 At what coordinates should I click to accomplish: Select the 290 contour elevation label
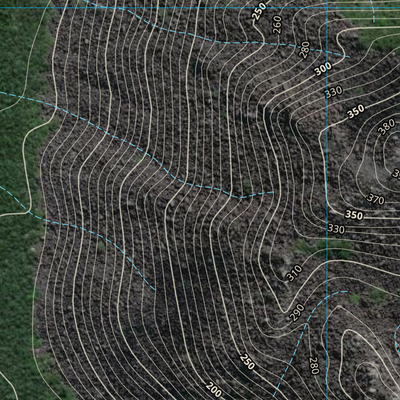[297, 312]
